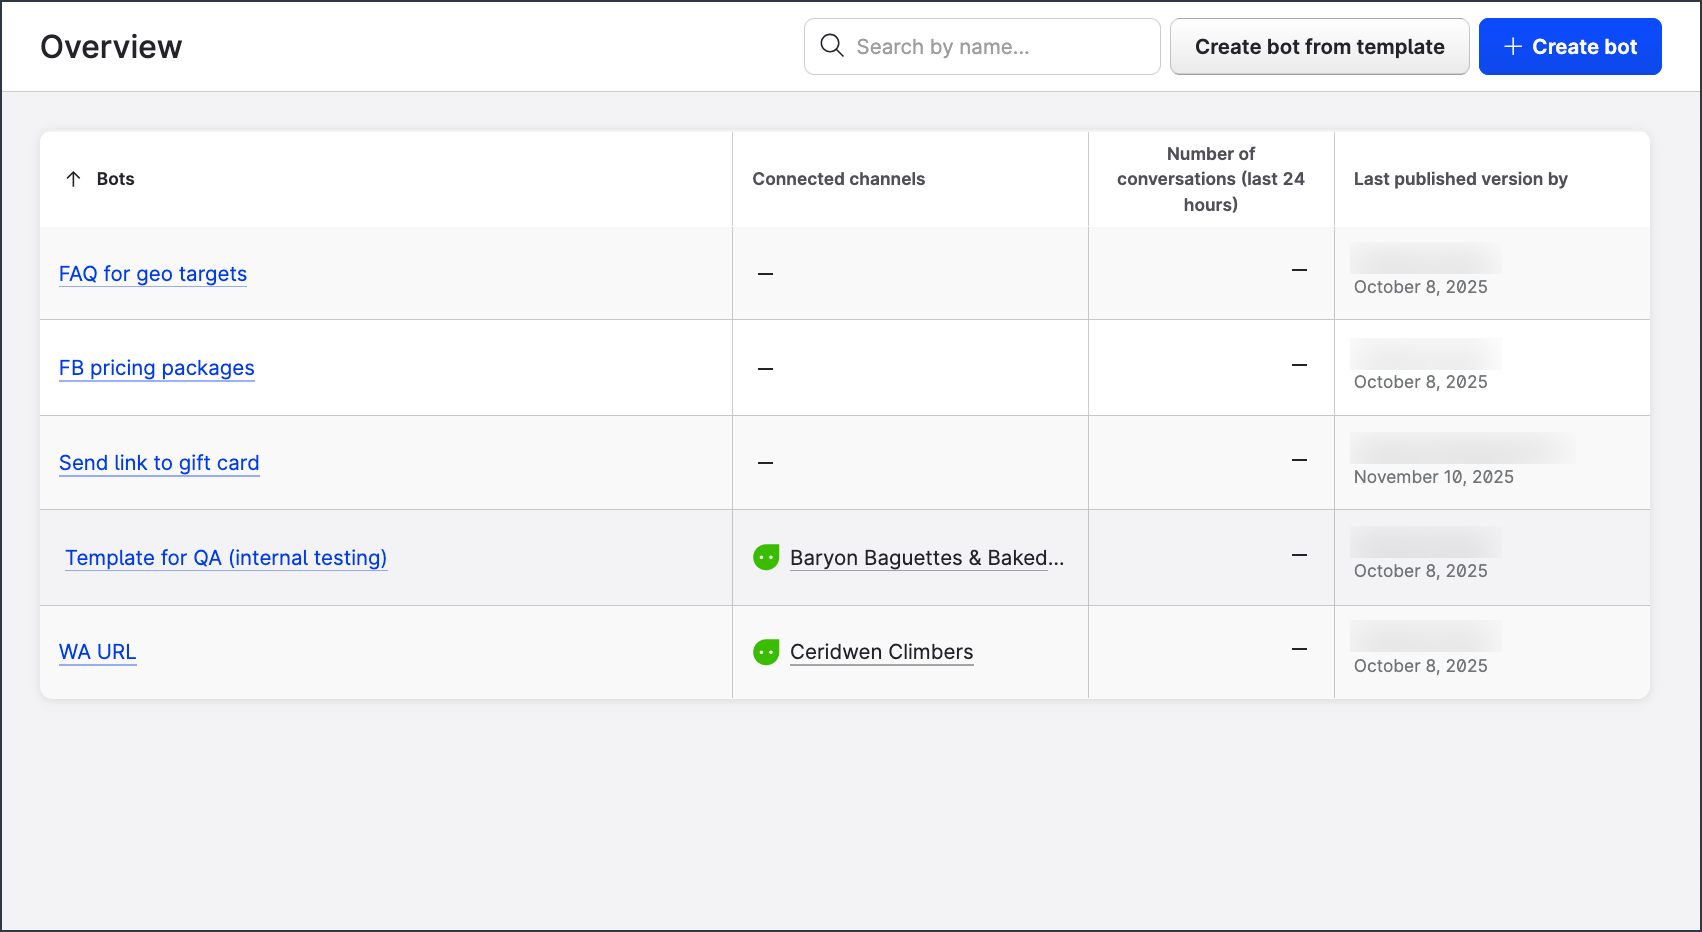Click Number of conversations column header
The width and height of the screenshot is (1702, 932).
[1210, 179]
